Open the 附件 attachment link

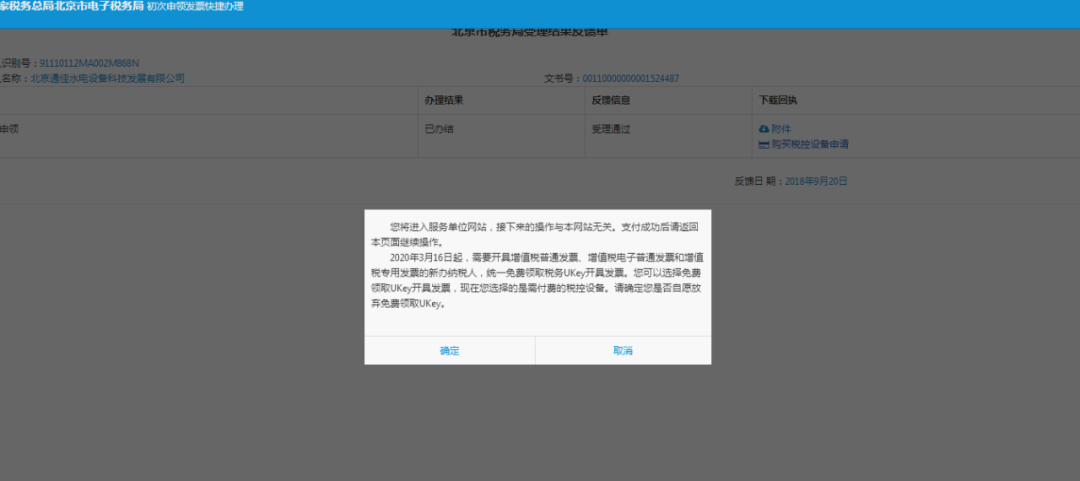[781, 129]
